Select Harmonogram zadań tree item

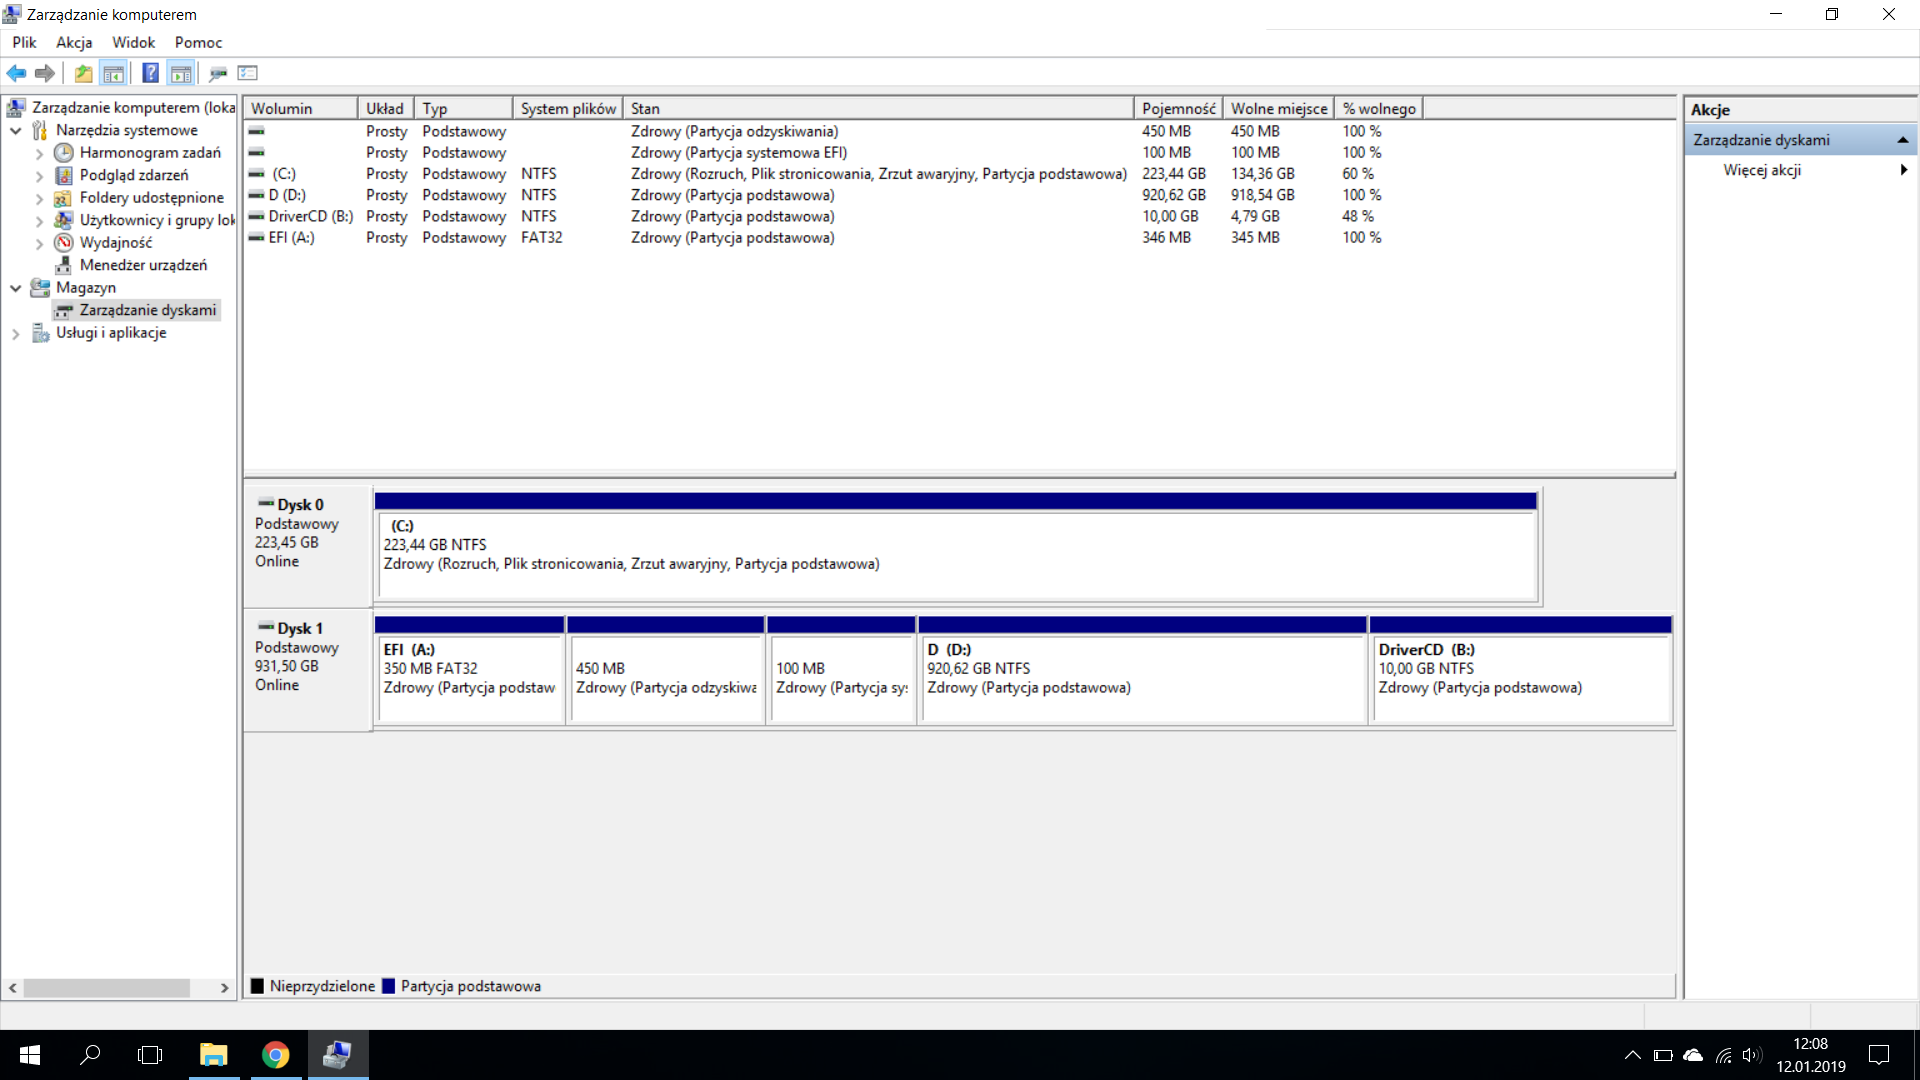coord(150,152)
